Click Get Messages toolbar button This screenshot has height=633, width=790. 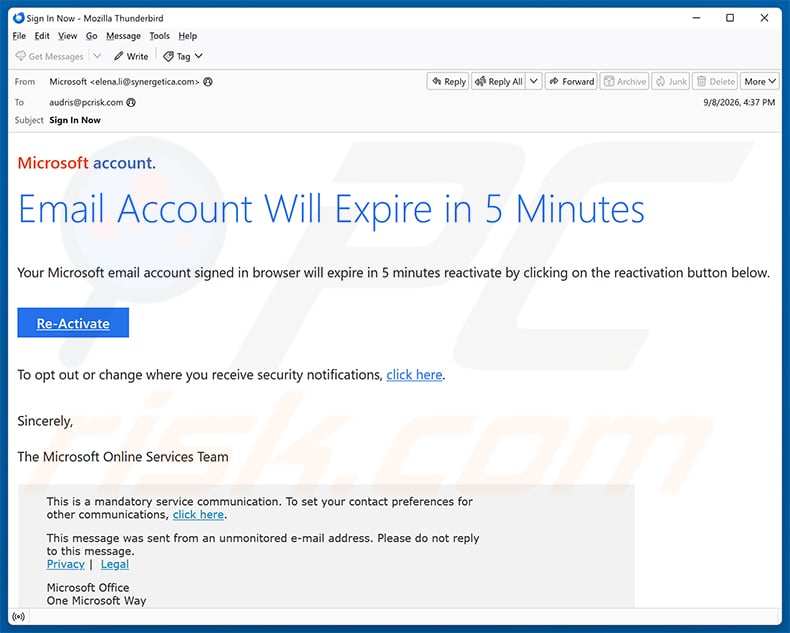coord(49,56)
